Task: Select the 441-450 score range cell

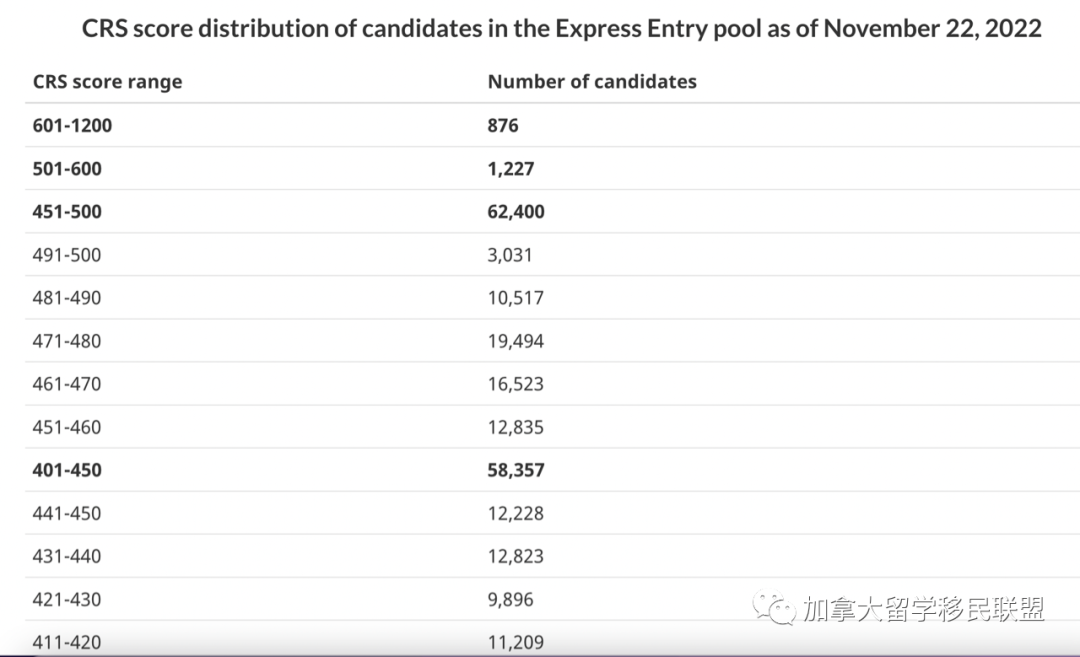Action: pos(67,513)
